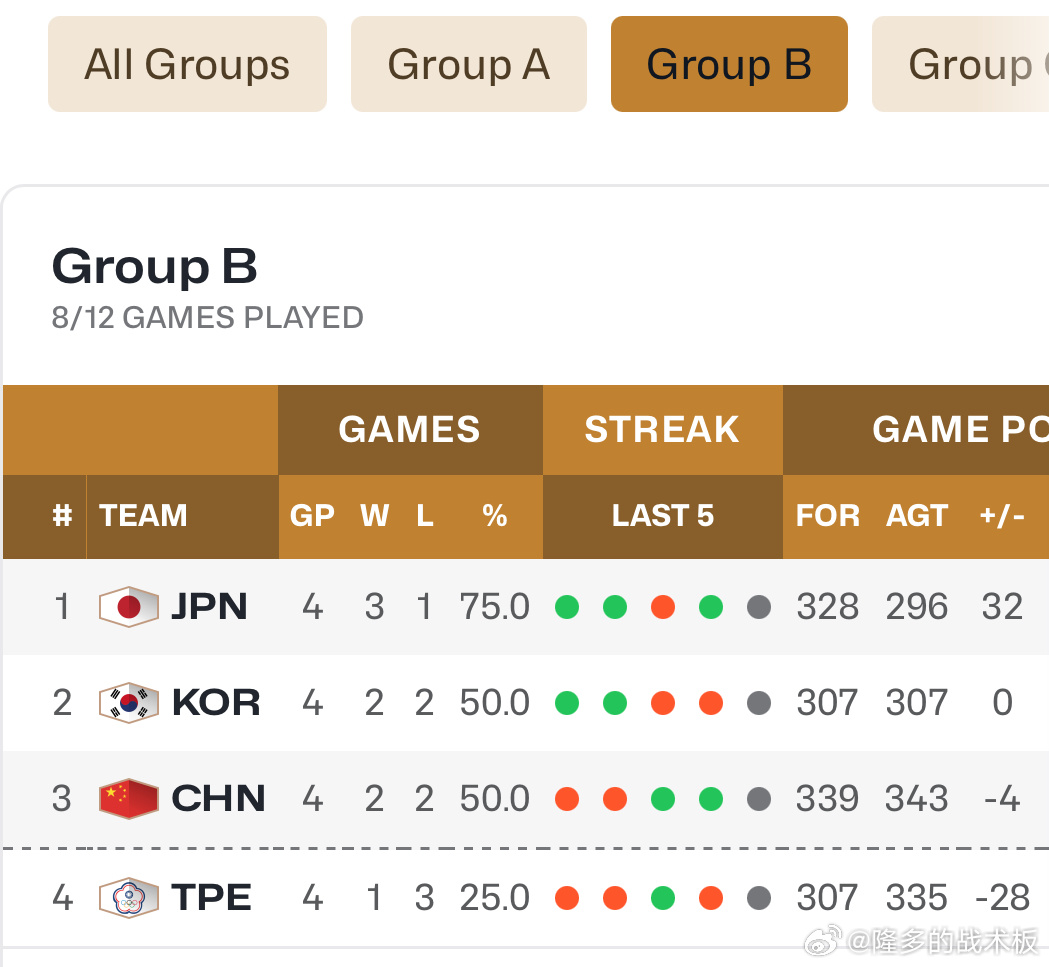The width and height of the screenshot is (1049, 967).
Task: Switch to the All Groups tab
Action: point(187,64)
